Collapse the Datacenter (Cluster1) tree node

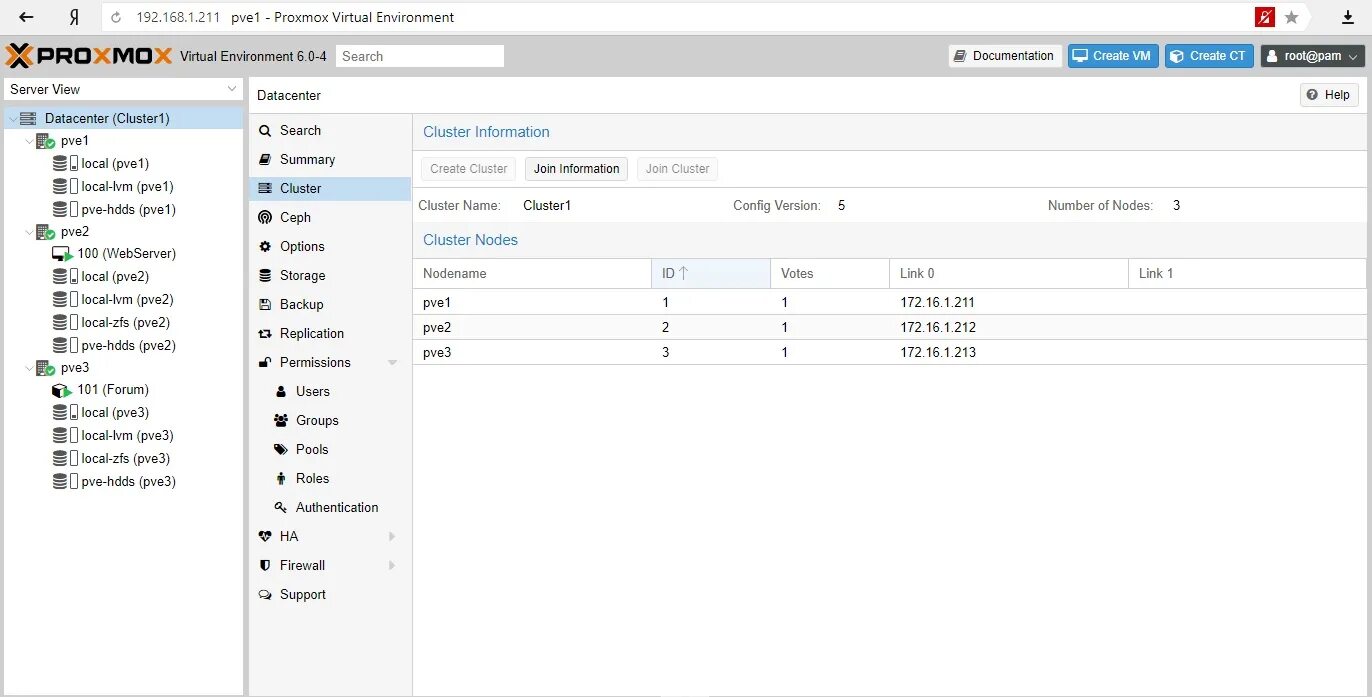coord(13,118)
